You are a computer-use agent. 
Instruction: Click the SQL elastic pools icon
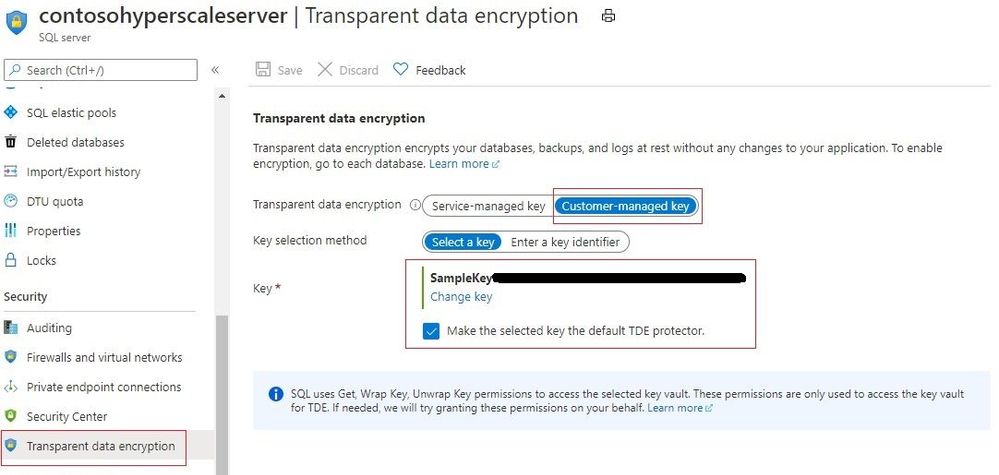(11, 113)
